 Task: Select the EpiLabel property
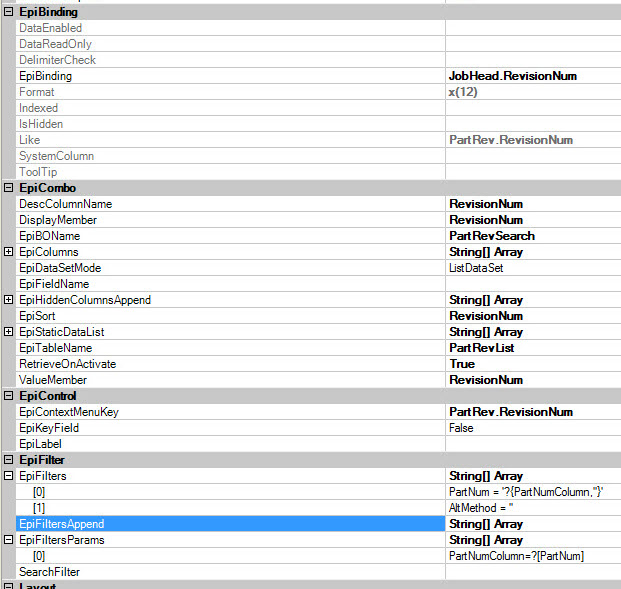pos(230,444)
